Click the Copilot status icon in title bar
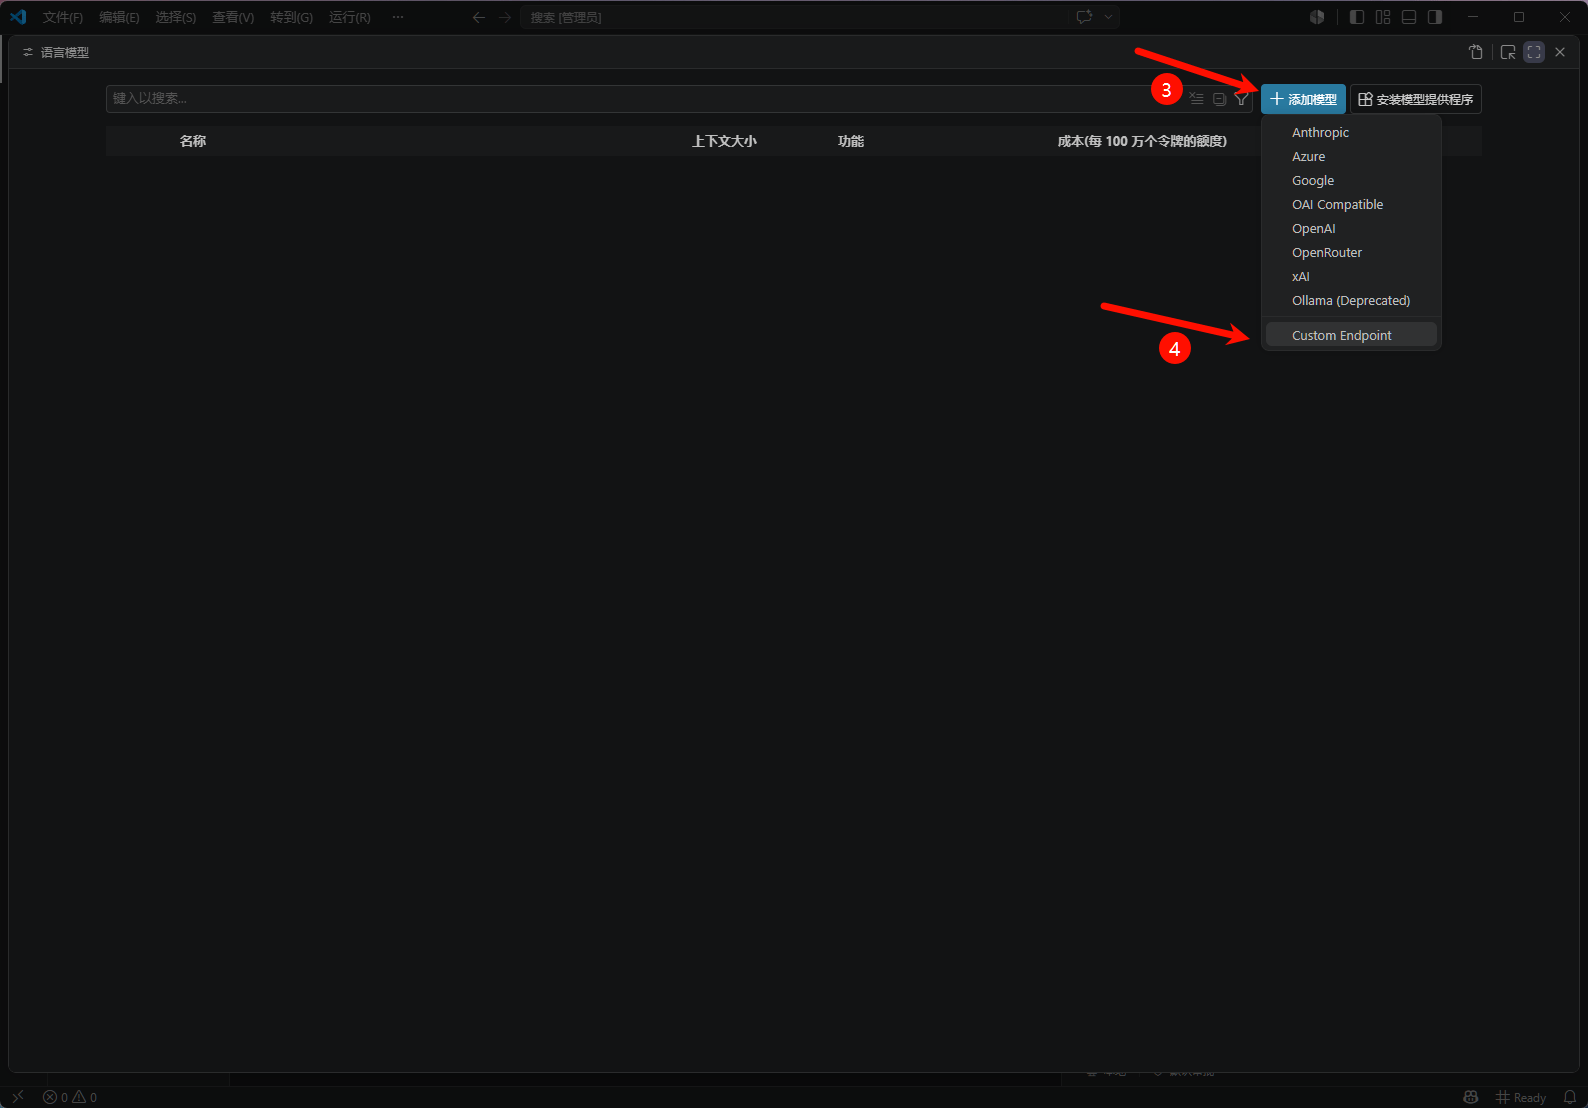The width and height of the screenshot is (1588, 1108). pos(1317,17)
